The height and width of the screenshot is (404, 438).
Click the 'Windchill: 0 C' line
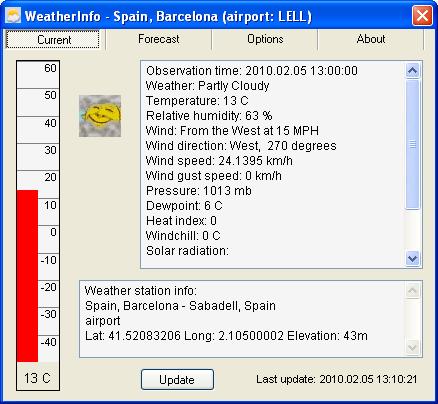click(x=183, y=236)
